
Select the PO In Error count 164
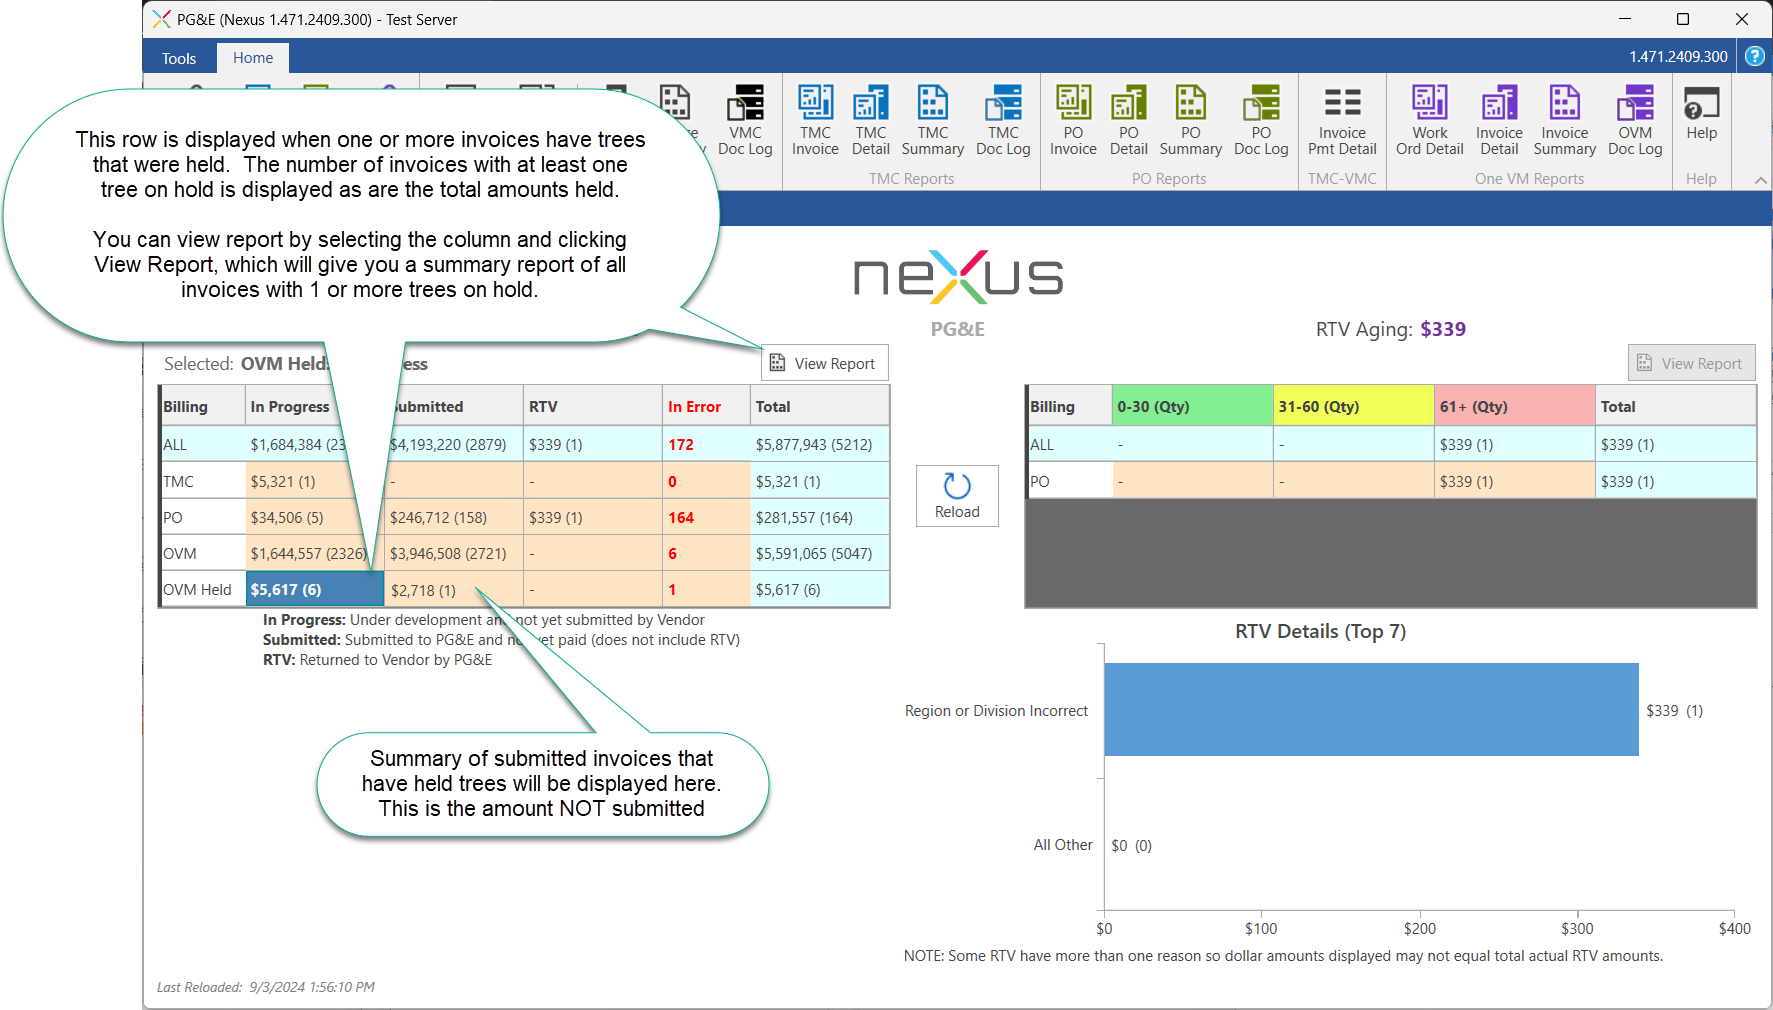coord(681,518)
